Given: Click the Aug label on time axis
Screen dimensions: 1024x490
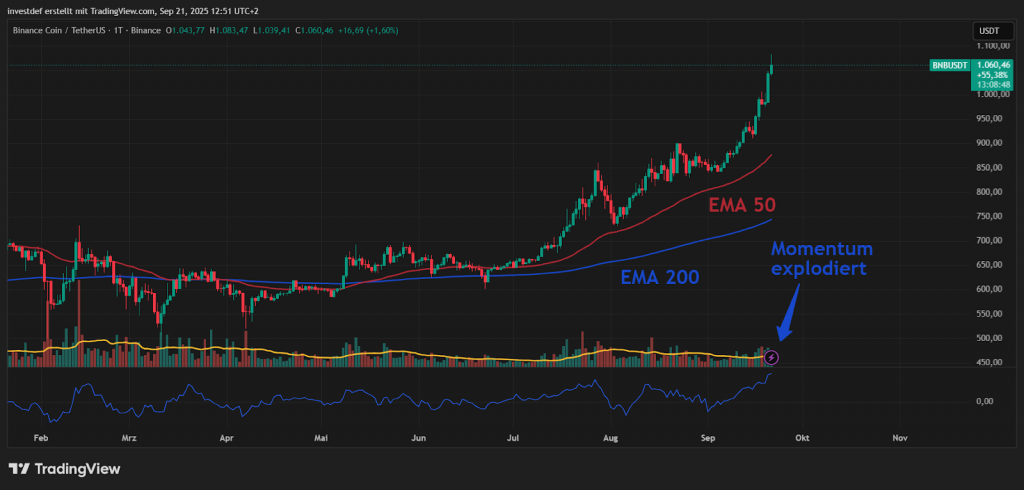Looking at the screenshot, I should (x=611, y=438).
